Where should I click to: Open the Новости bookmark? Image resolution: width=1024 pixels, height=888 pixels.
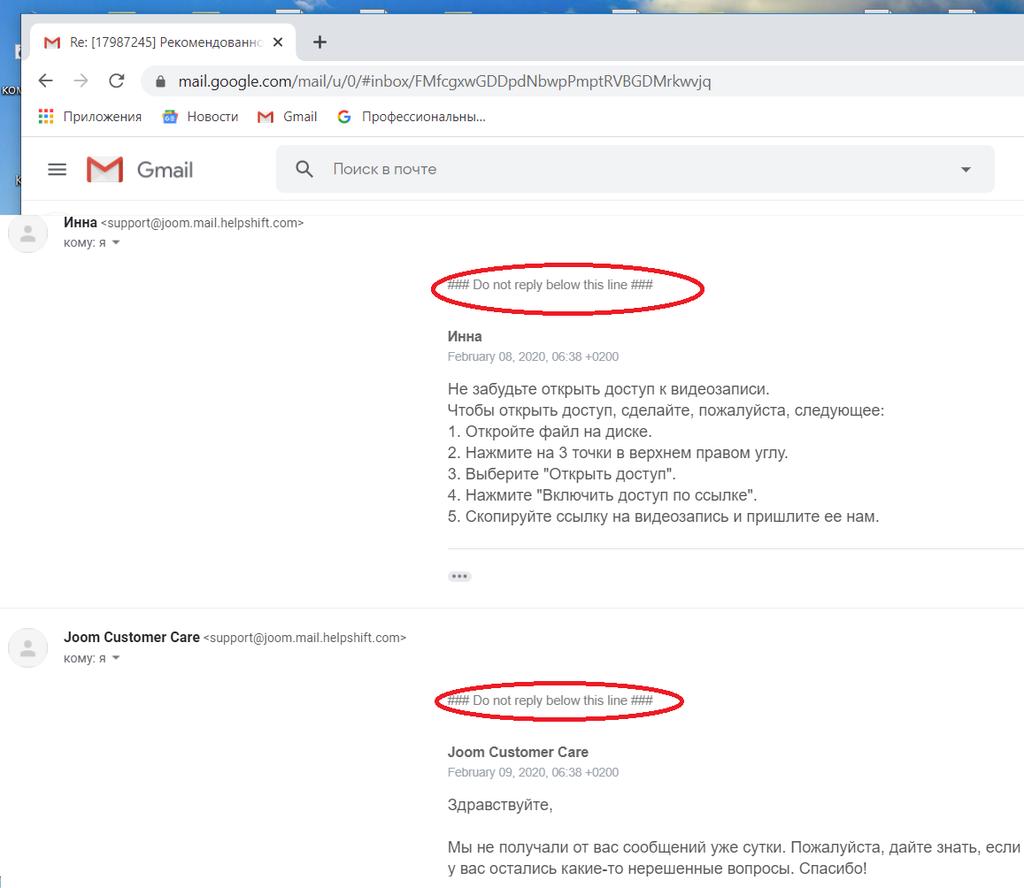coord(201,117)
